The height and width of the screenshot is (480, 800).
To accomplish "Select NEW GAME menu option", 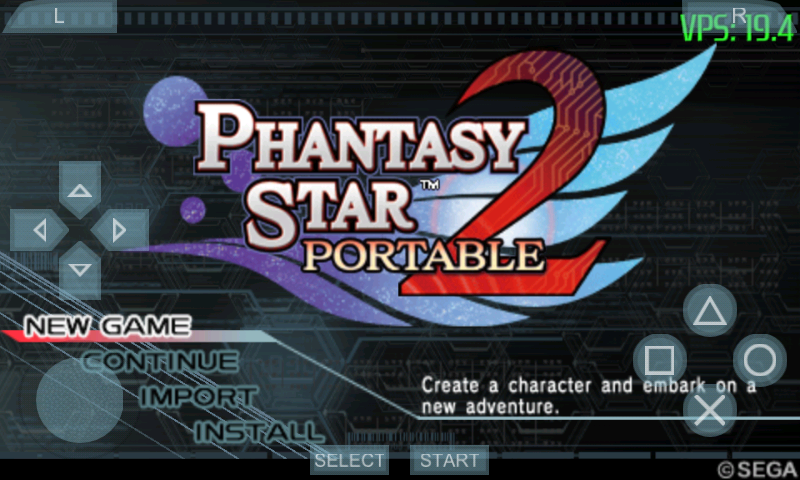I will point(108,326).
